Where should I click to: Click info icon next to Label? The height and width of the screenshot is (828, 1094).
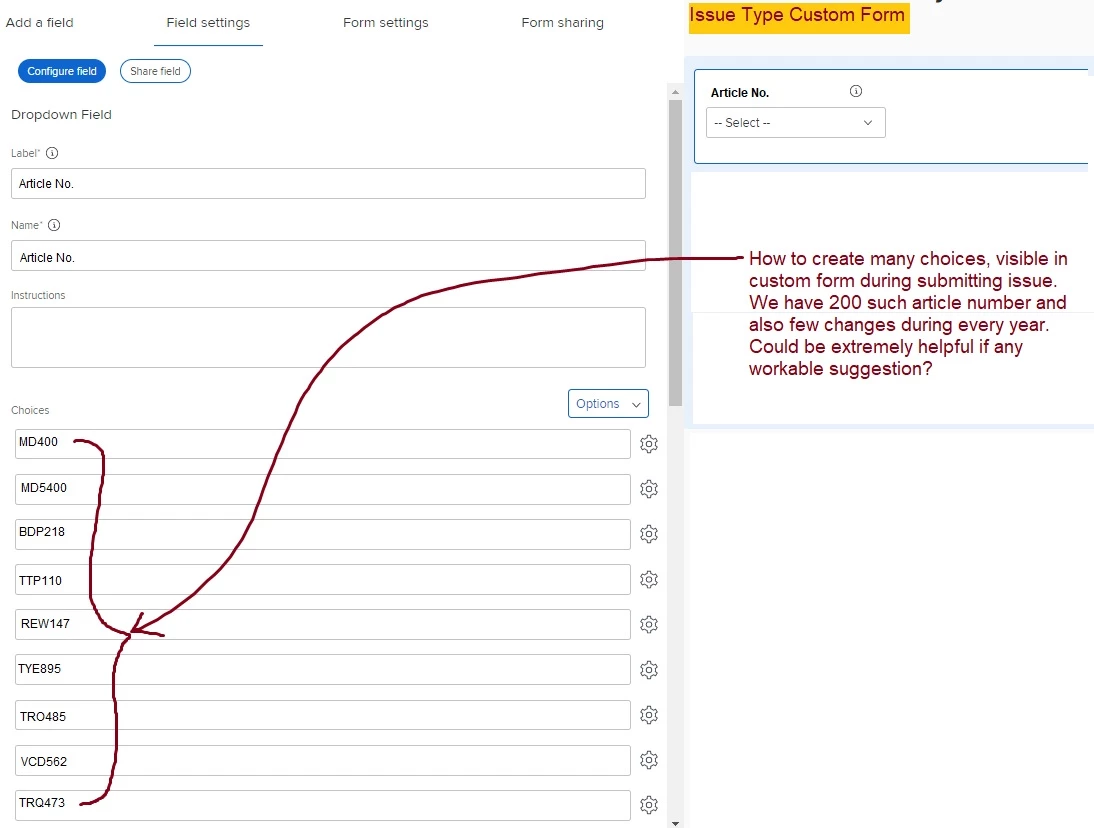point(52,153)
